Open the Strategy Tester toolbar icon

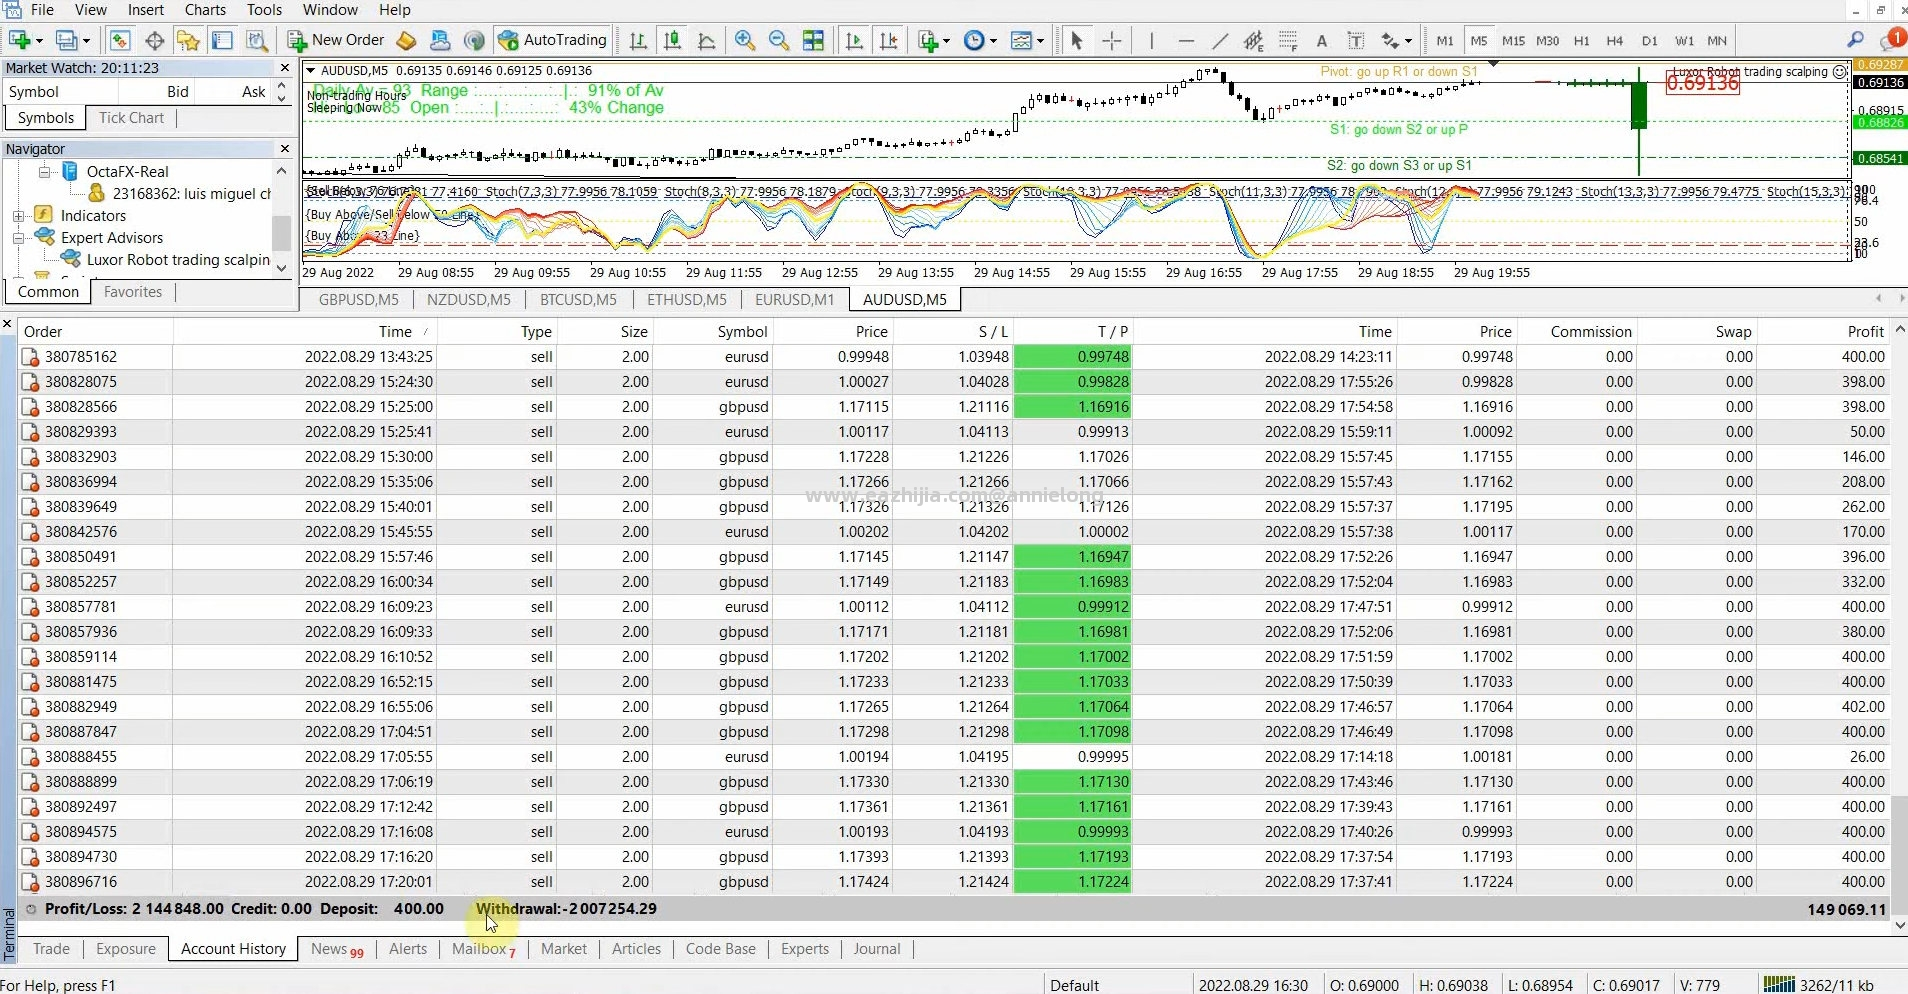point(257,41)
